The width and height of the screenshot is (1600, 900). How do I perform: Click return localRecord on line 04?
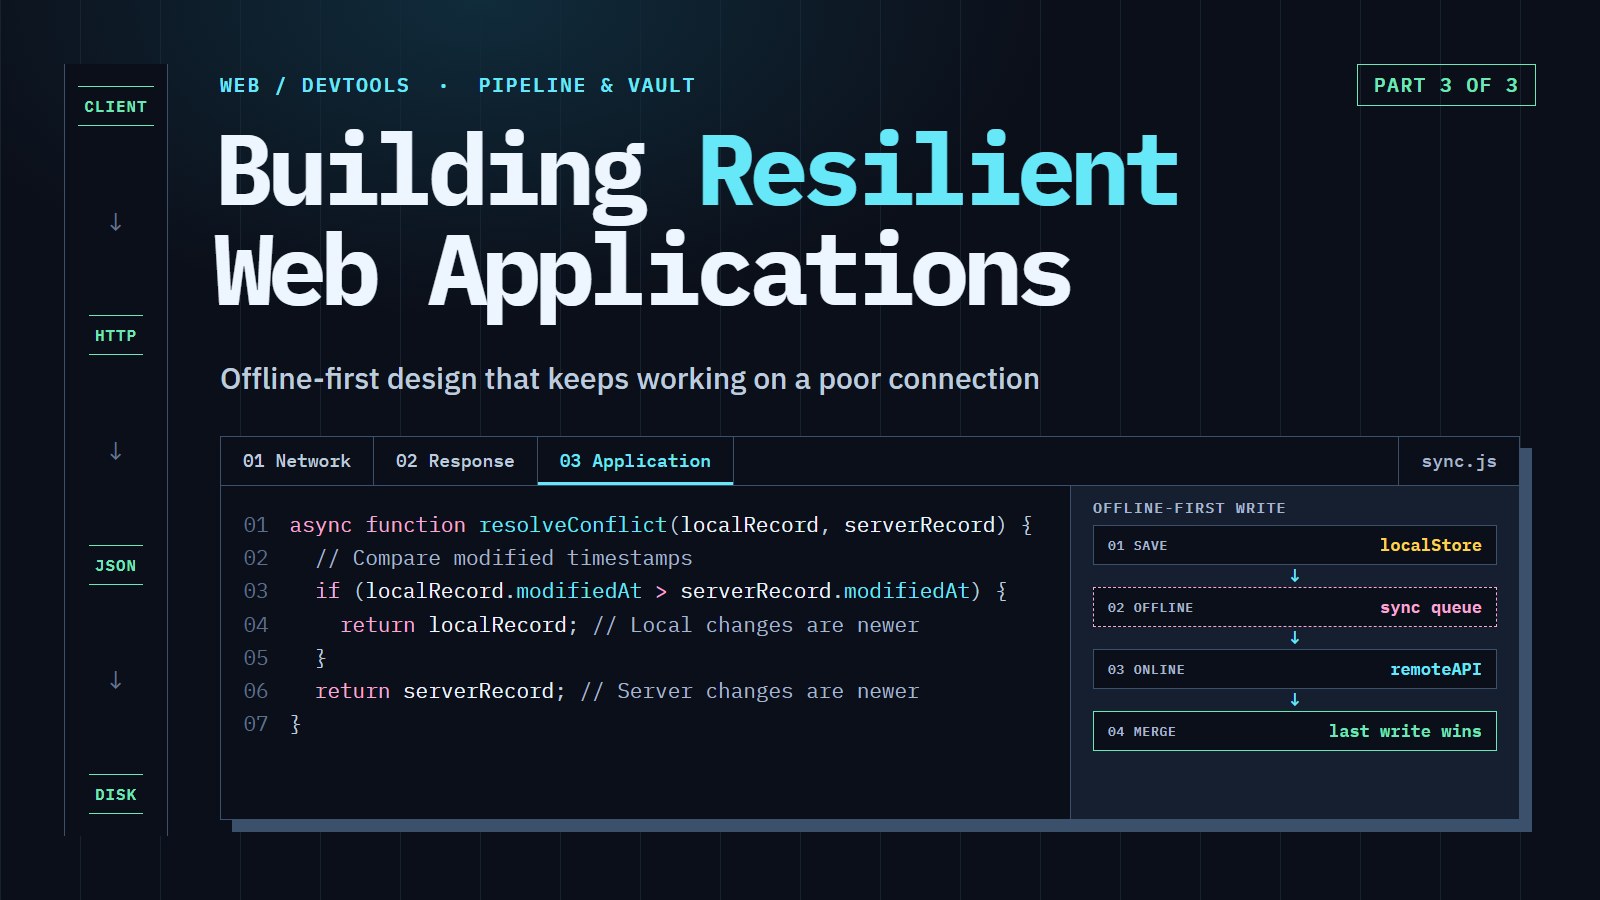(x=459, y=625)
